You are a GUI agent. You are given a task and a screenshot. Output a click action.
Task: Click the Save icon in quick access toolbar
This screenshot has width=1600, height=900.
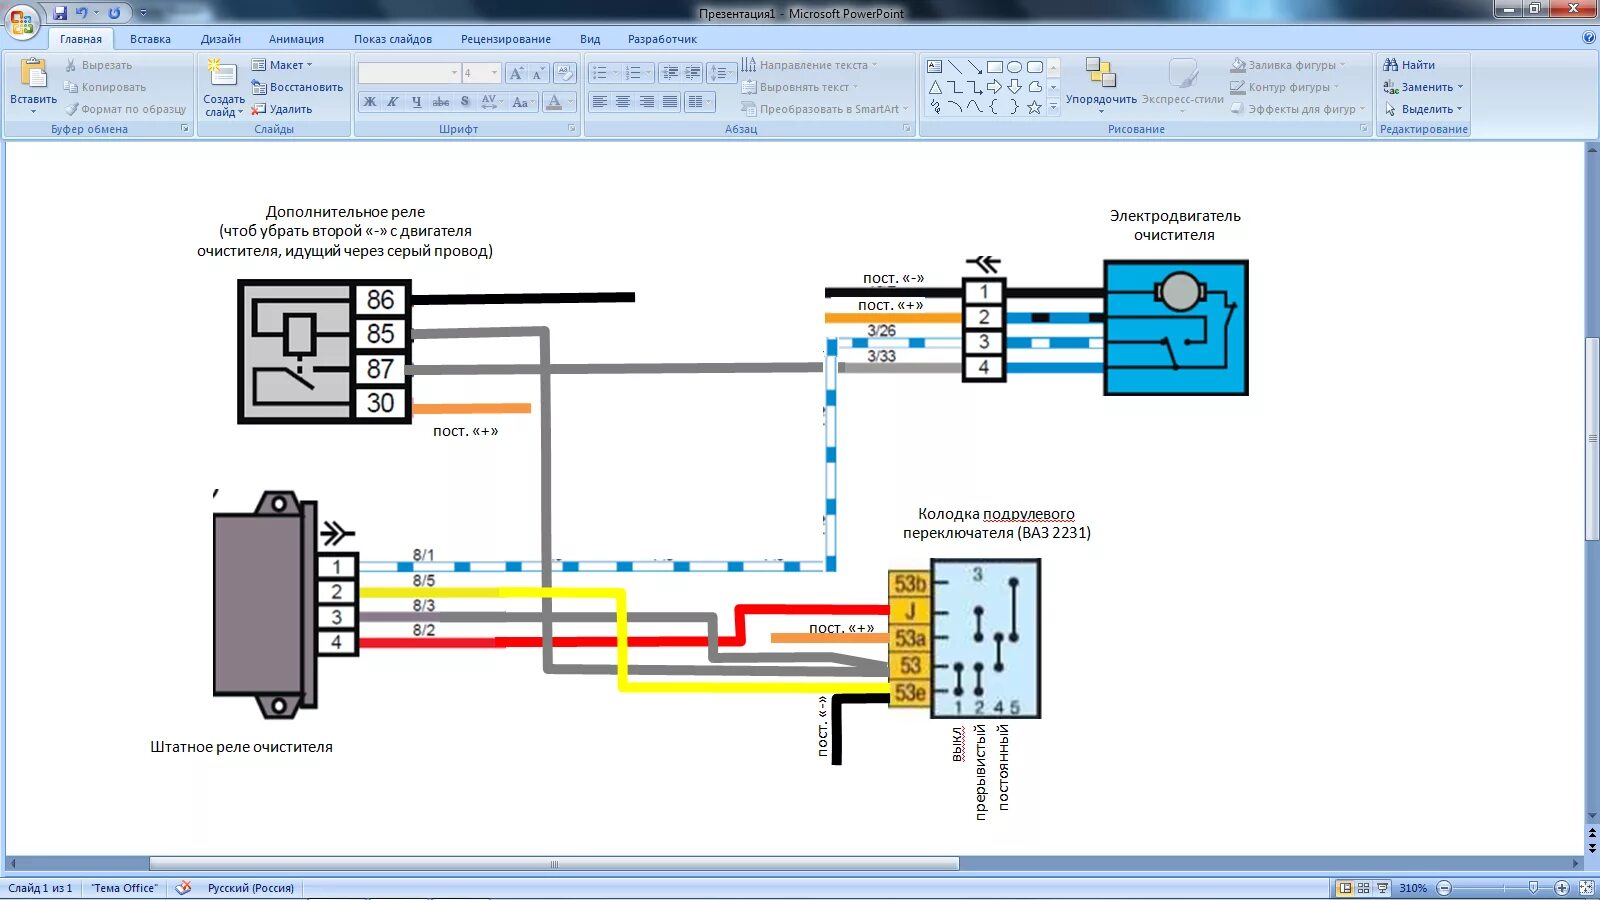(60, 13)
